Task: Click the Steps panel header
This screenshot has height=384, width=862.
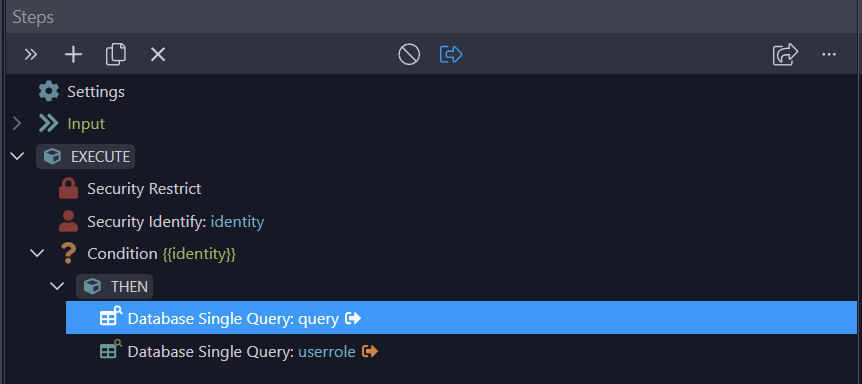Action: 433,16
